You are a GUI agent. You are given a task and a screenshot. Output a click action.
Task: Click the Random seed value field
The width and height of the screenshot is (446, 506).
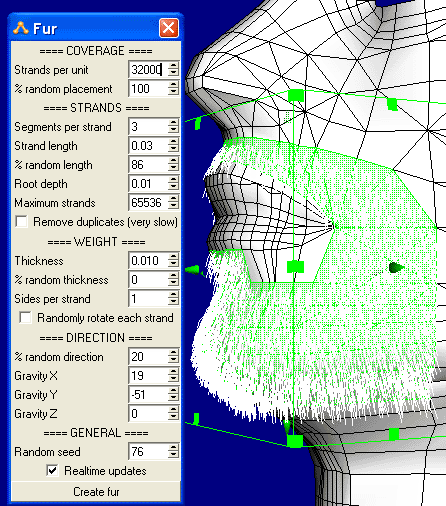click(148, 452)
